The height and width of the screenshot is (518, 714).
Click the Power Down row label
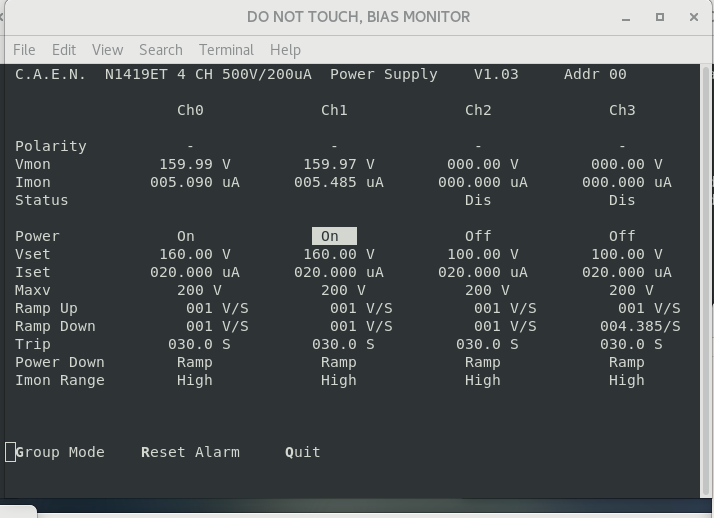pos(60,362)
